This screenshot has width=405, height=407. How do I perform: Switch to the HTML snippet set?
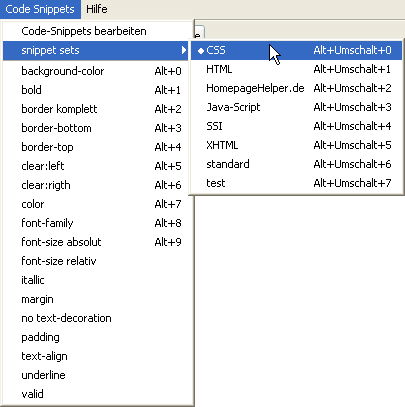coord(296,69)
